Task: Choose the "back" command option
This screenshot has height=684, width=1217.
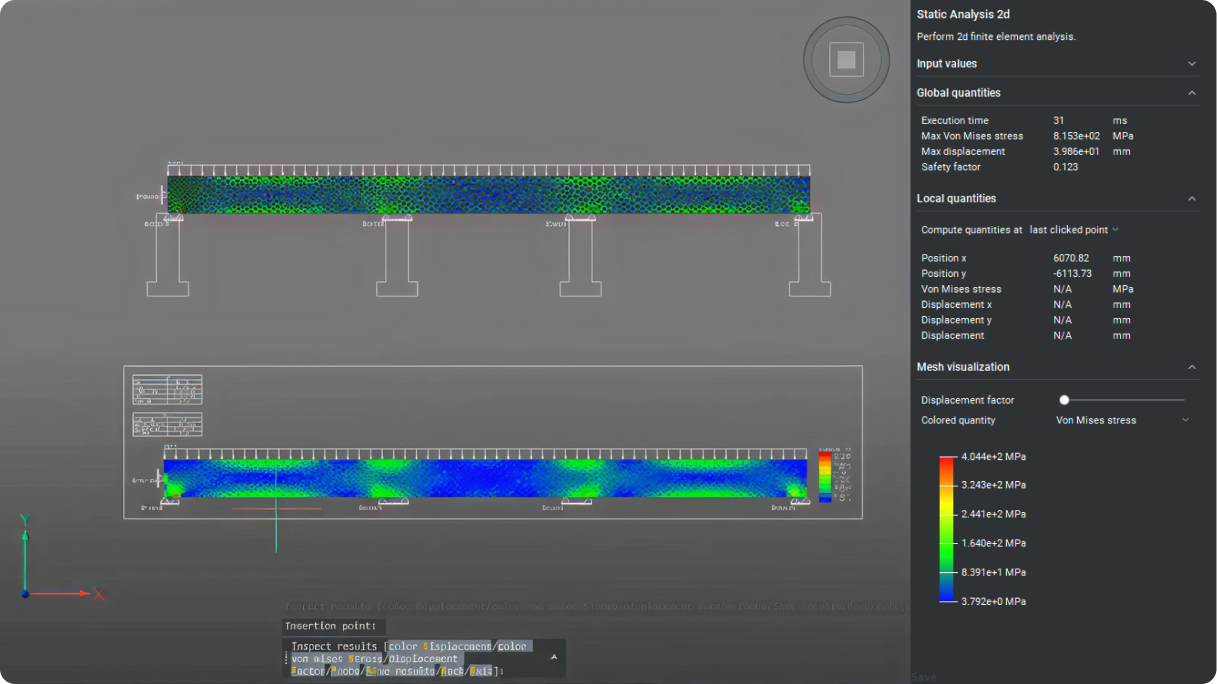Action: click(452, 671)
